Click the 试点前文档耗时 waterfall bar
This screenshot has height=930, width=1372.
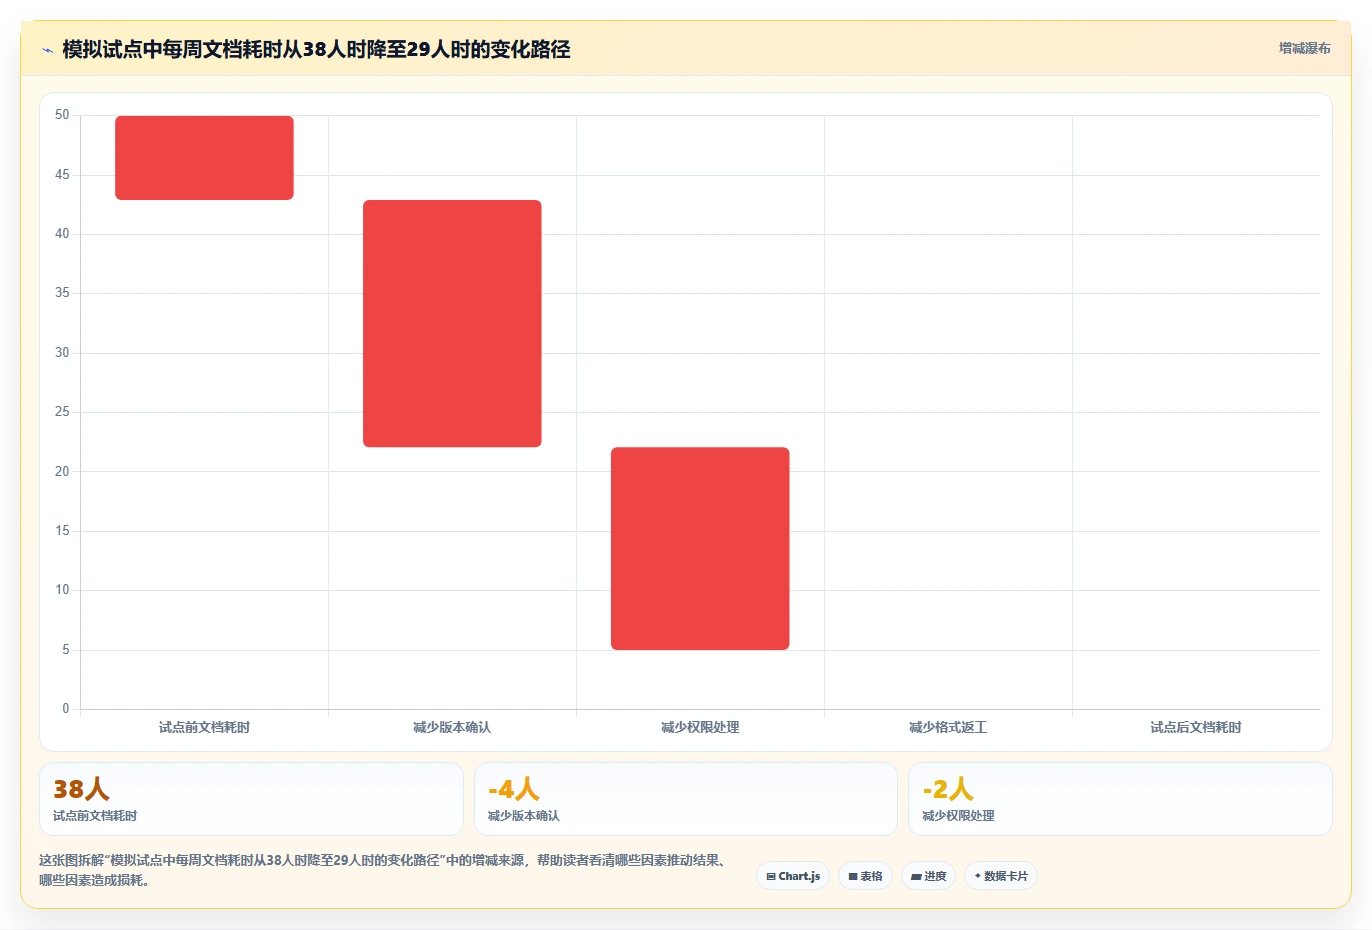(204, 158)
